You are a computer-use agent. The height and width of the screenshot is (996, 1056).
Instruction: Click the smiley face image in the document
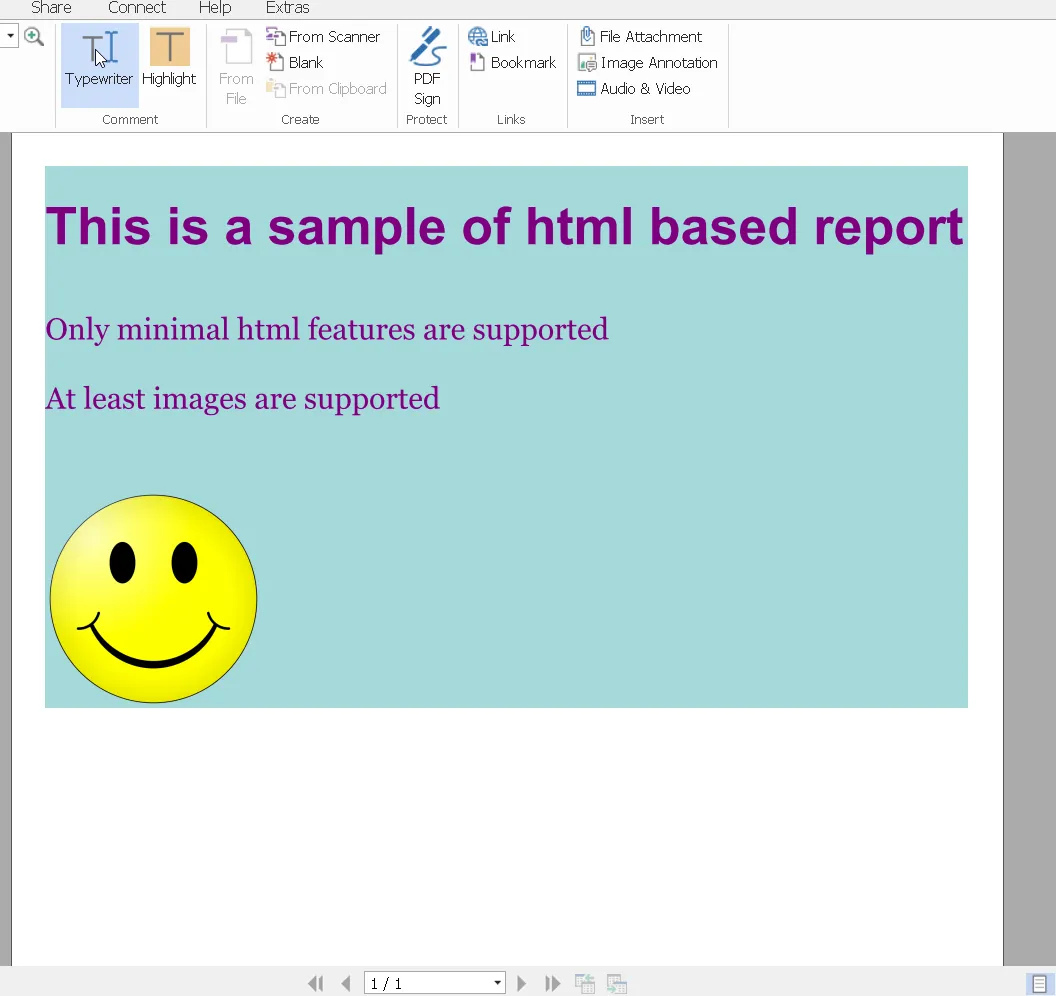click(154, 599)
